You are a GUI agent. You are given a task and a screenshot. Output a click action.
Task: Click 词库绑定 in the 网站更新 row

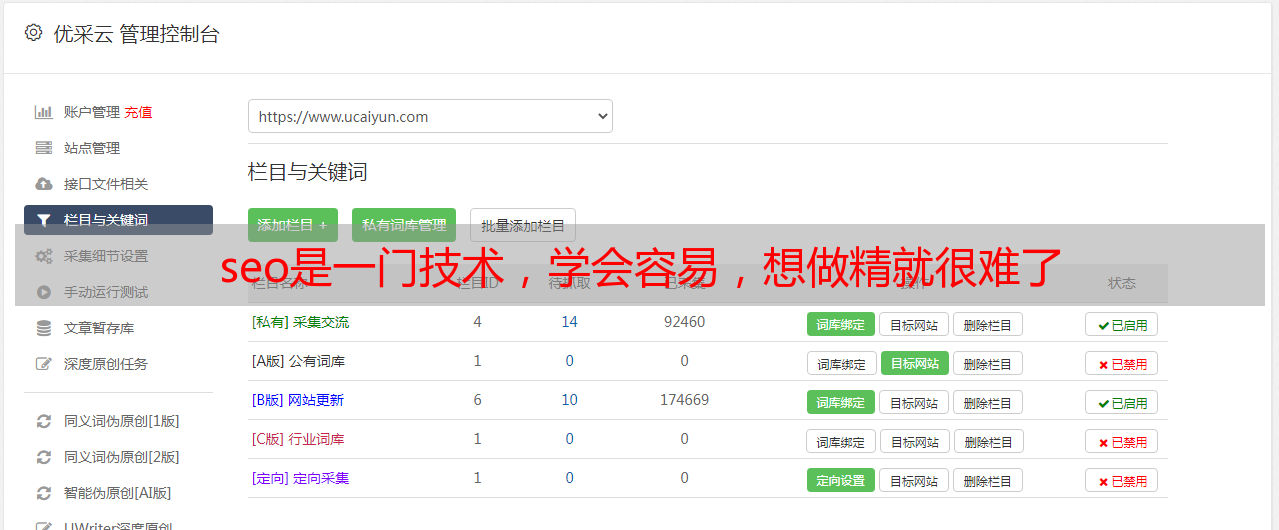[841, 402]
